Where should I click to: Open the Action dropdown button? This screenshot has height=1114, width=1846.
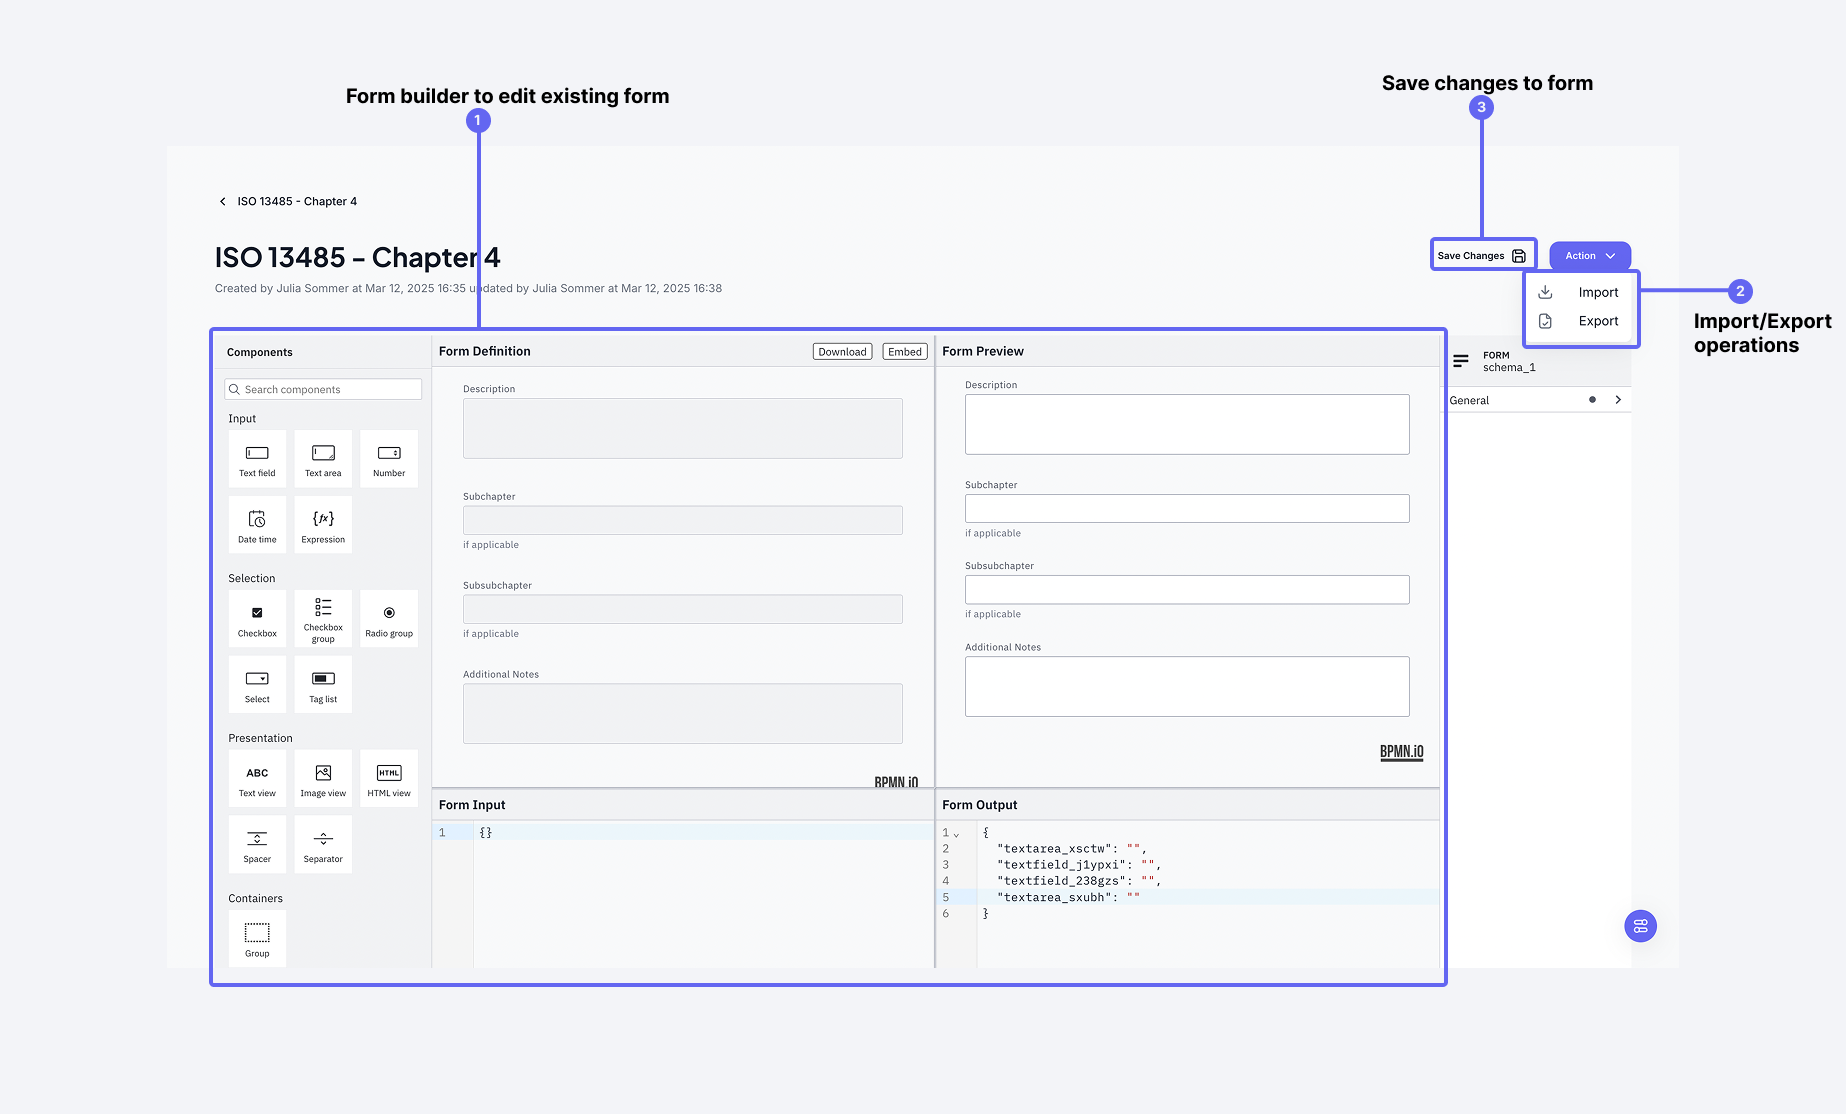point(1589,256)
